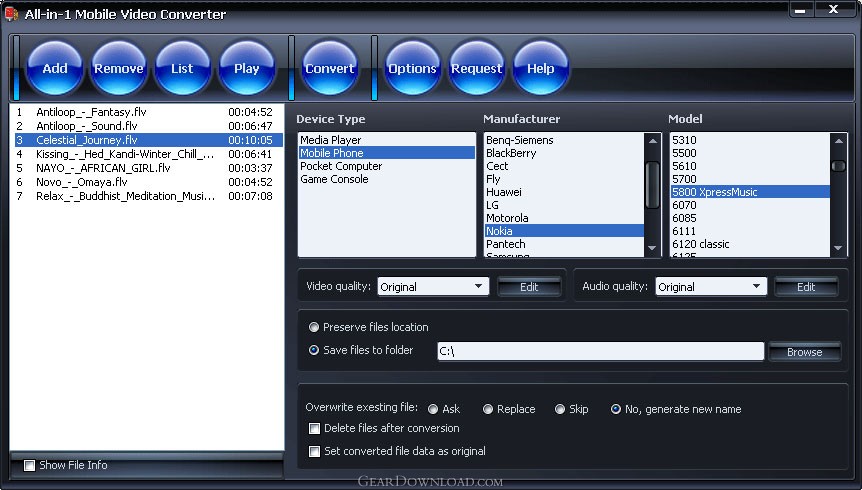Viewport: 862px width, 490px height.
Task: Select model 6070
Action: point(750,205)
